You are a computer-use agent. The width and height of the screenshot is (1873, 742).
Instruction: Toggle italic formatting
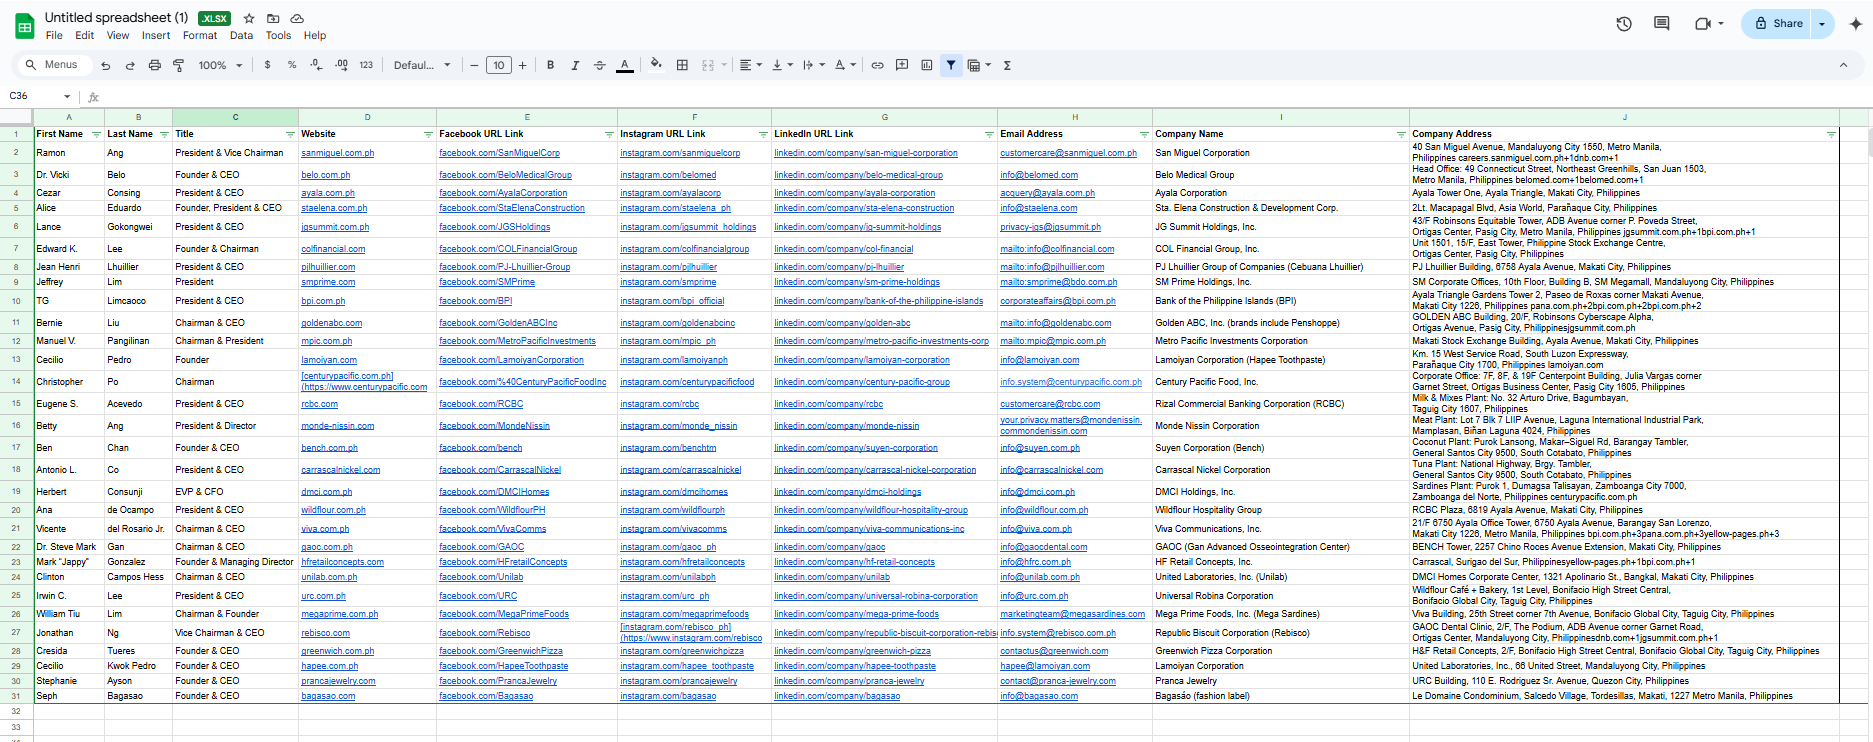click(575, 65)
